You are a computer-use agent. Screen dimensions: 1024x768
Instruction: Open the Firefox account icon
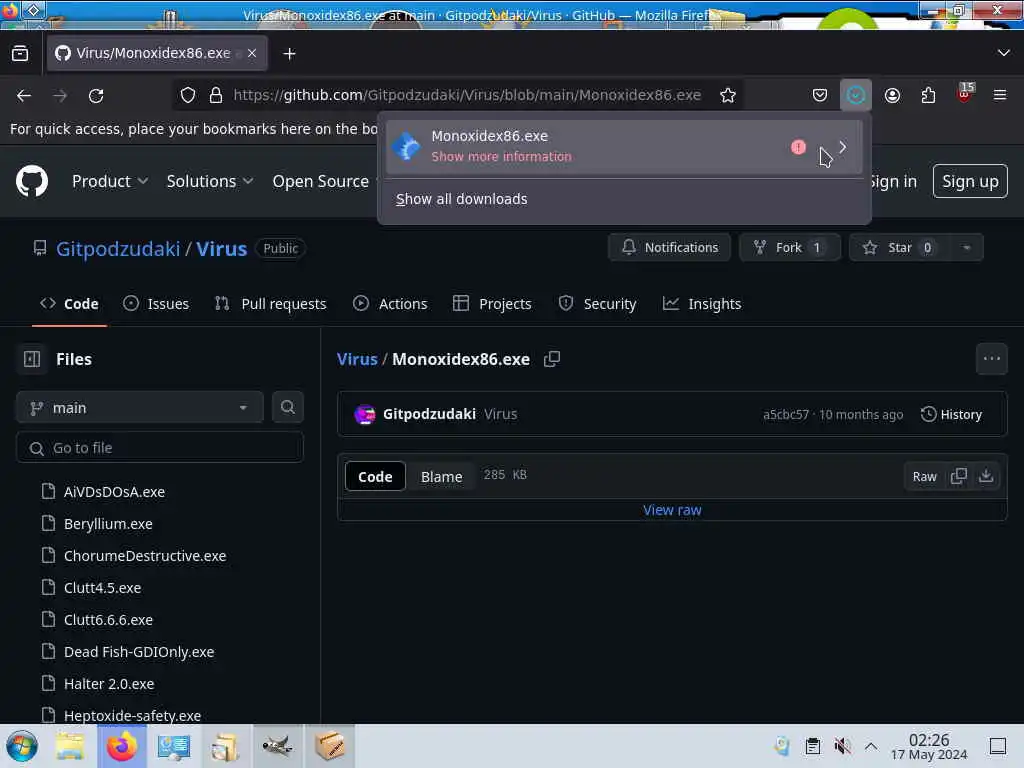[x=892, y=95]
